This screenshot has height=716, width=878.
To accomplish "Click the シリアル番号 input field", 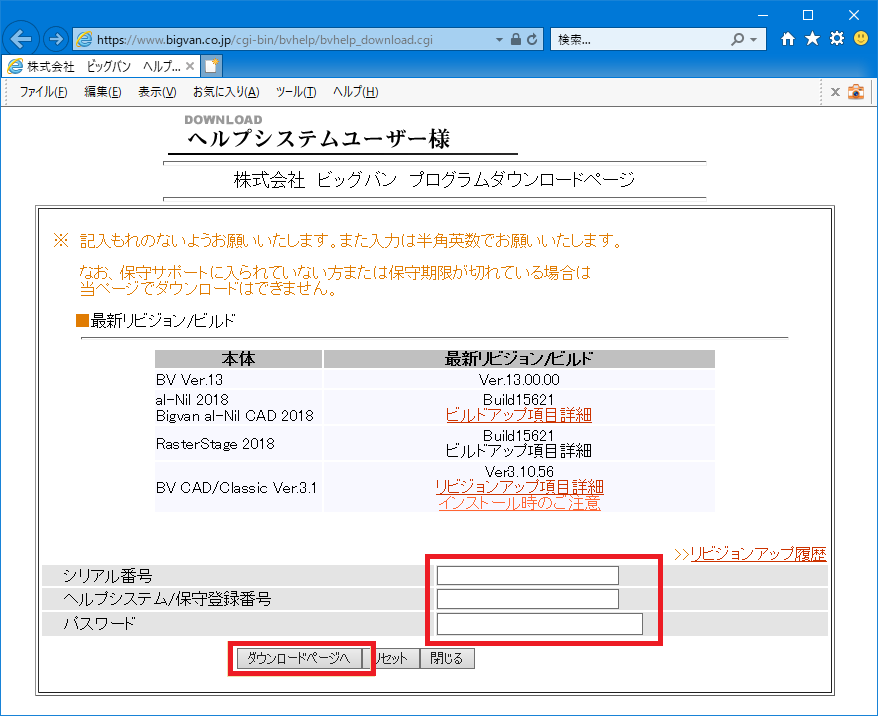I will tap(528, 575).
